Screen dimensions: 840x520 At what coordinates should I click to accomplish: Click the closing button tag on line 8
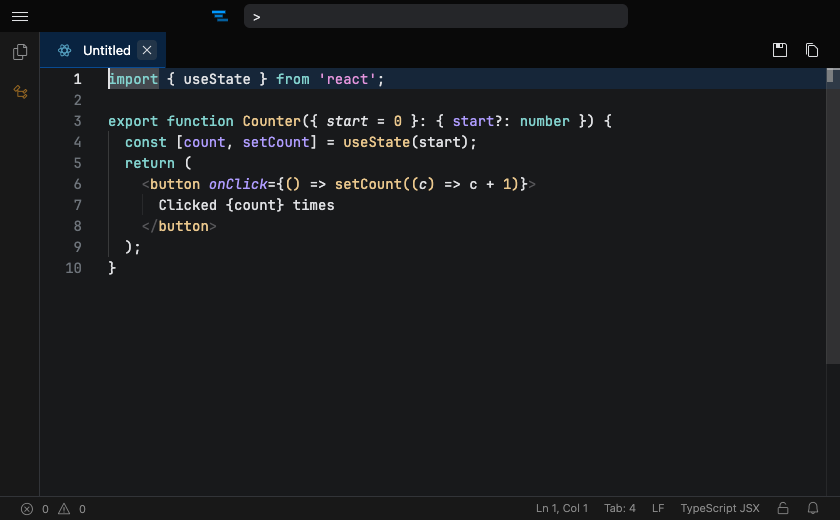pos(179,227)
